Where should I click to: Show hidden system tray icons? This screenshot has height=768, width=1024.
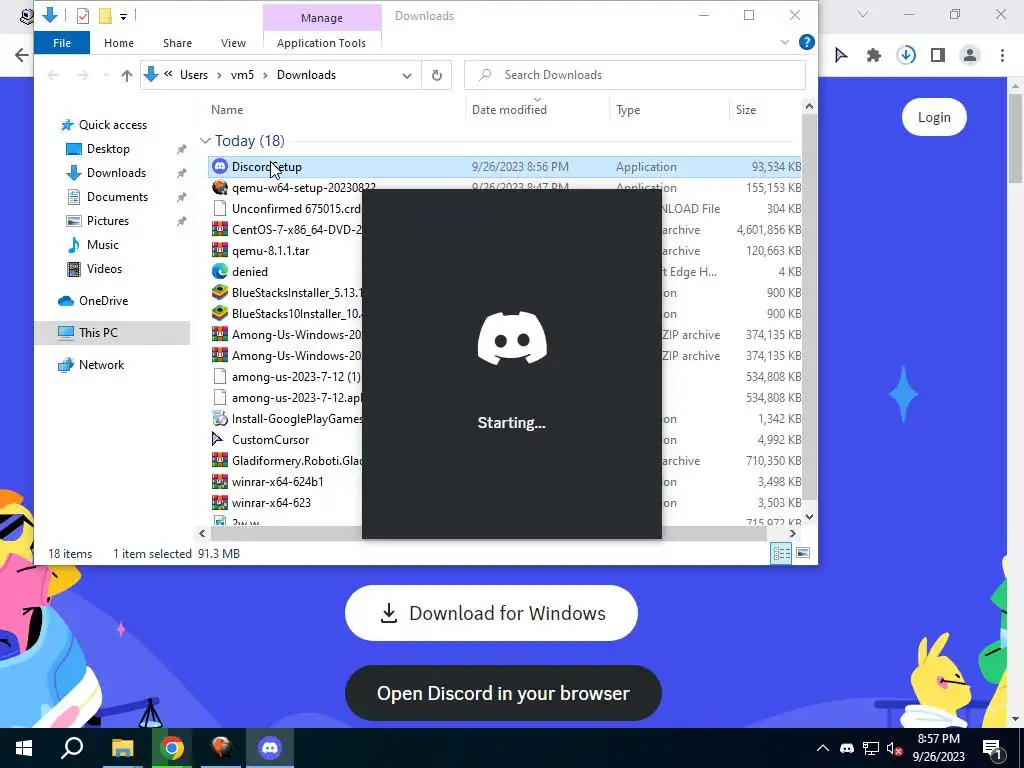(823, 748)
